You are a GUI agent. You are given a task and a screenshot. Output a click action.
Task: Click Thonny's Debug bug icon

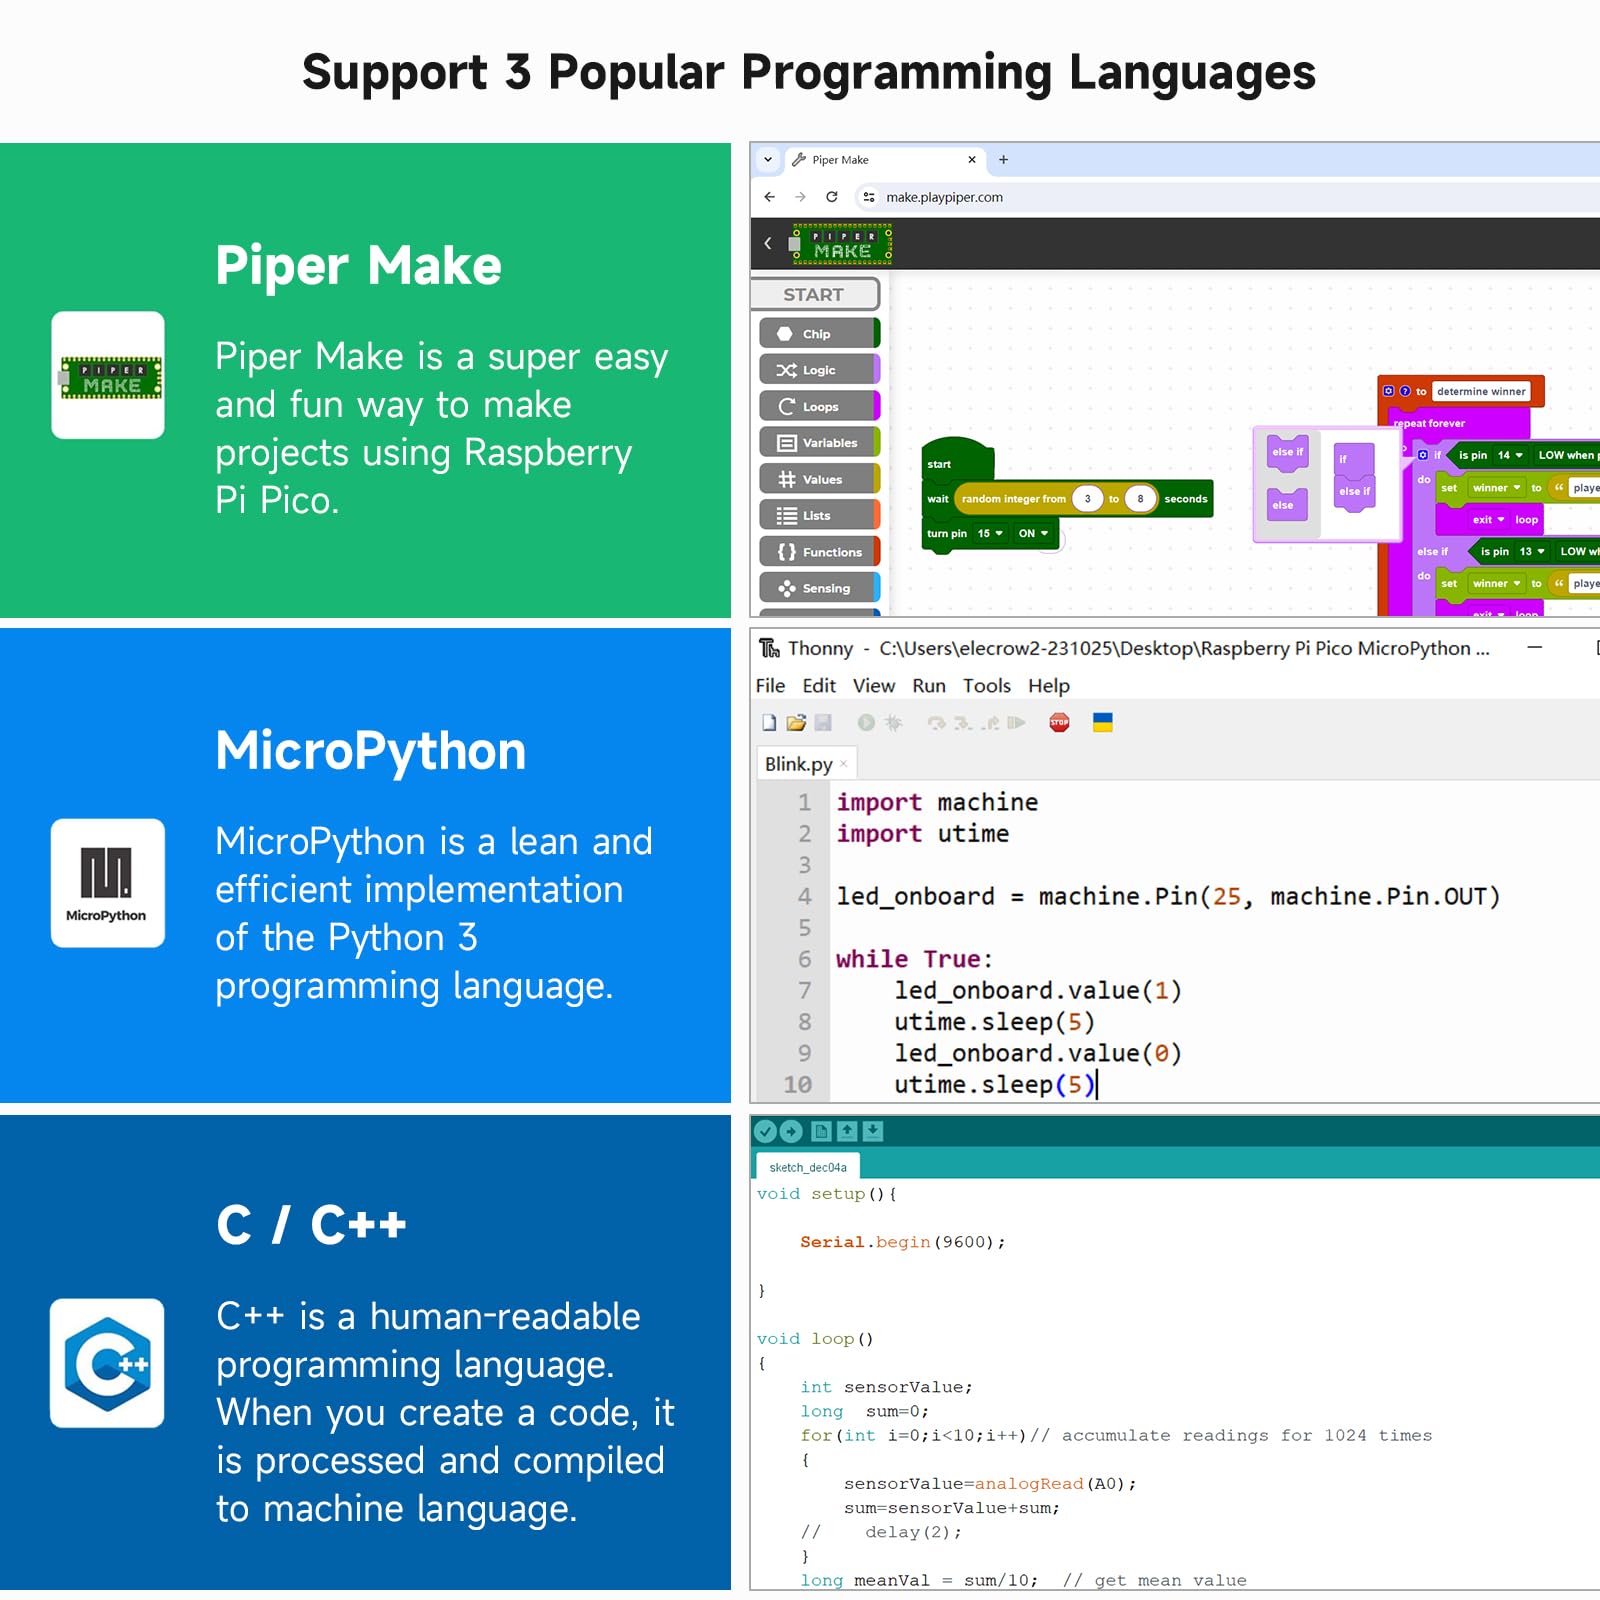pos(893,723)
